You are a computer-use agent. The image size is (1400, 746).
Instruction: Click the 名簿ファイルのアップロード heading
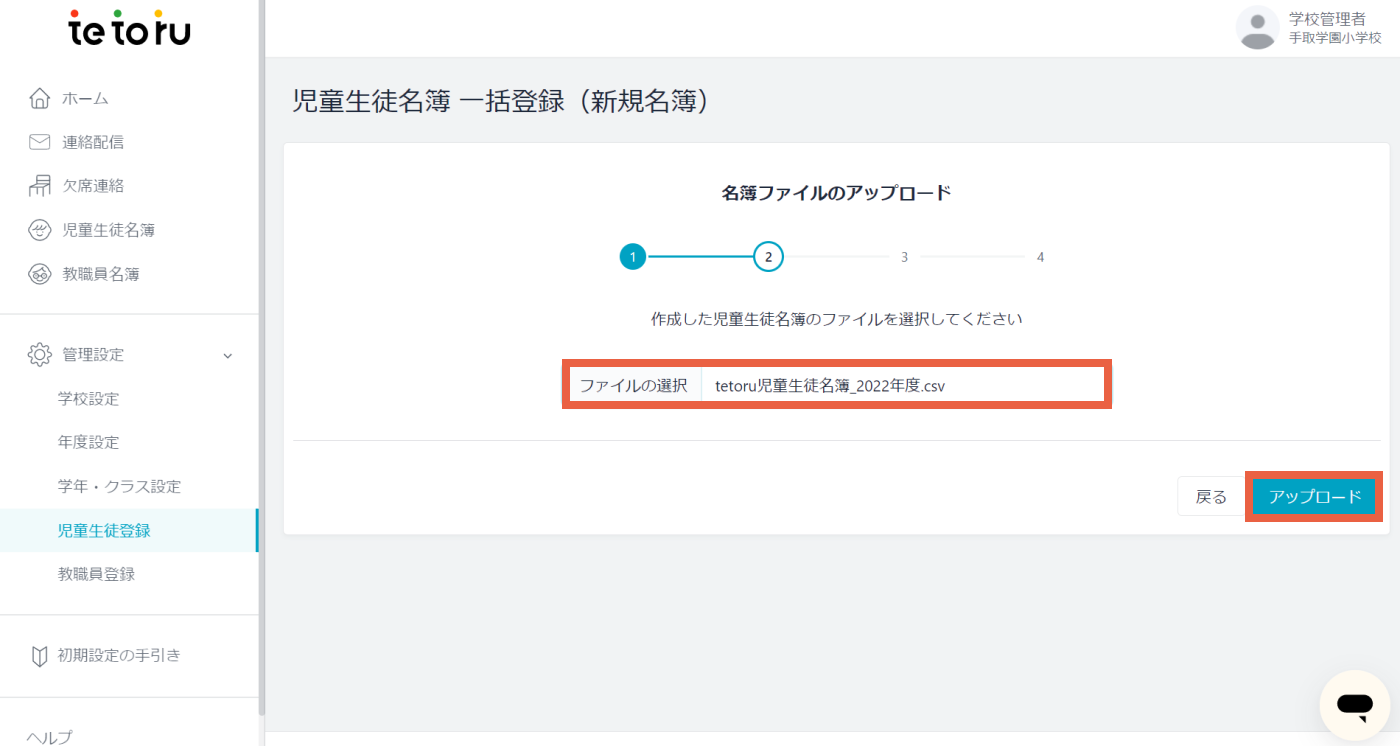pyautogui.click(x=836, y=193)
